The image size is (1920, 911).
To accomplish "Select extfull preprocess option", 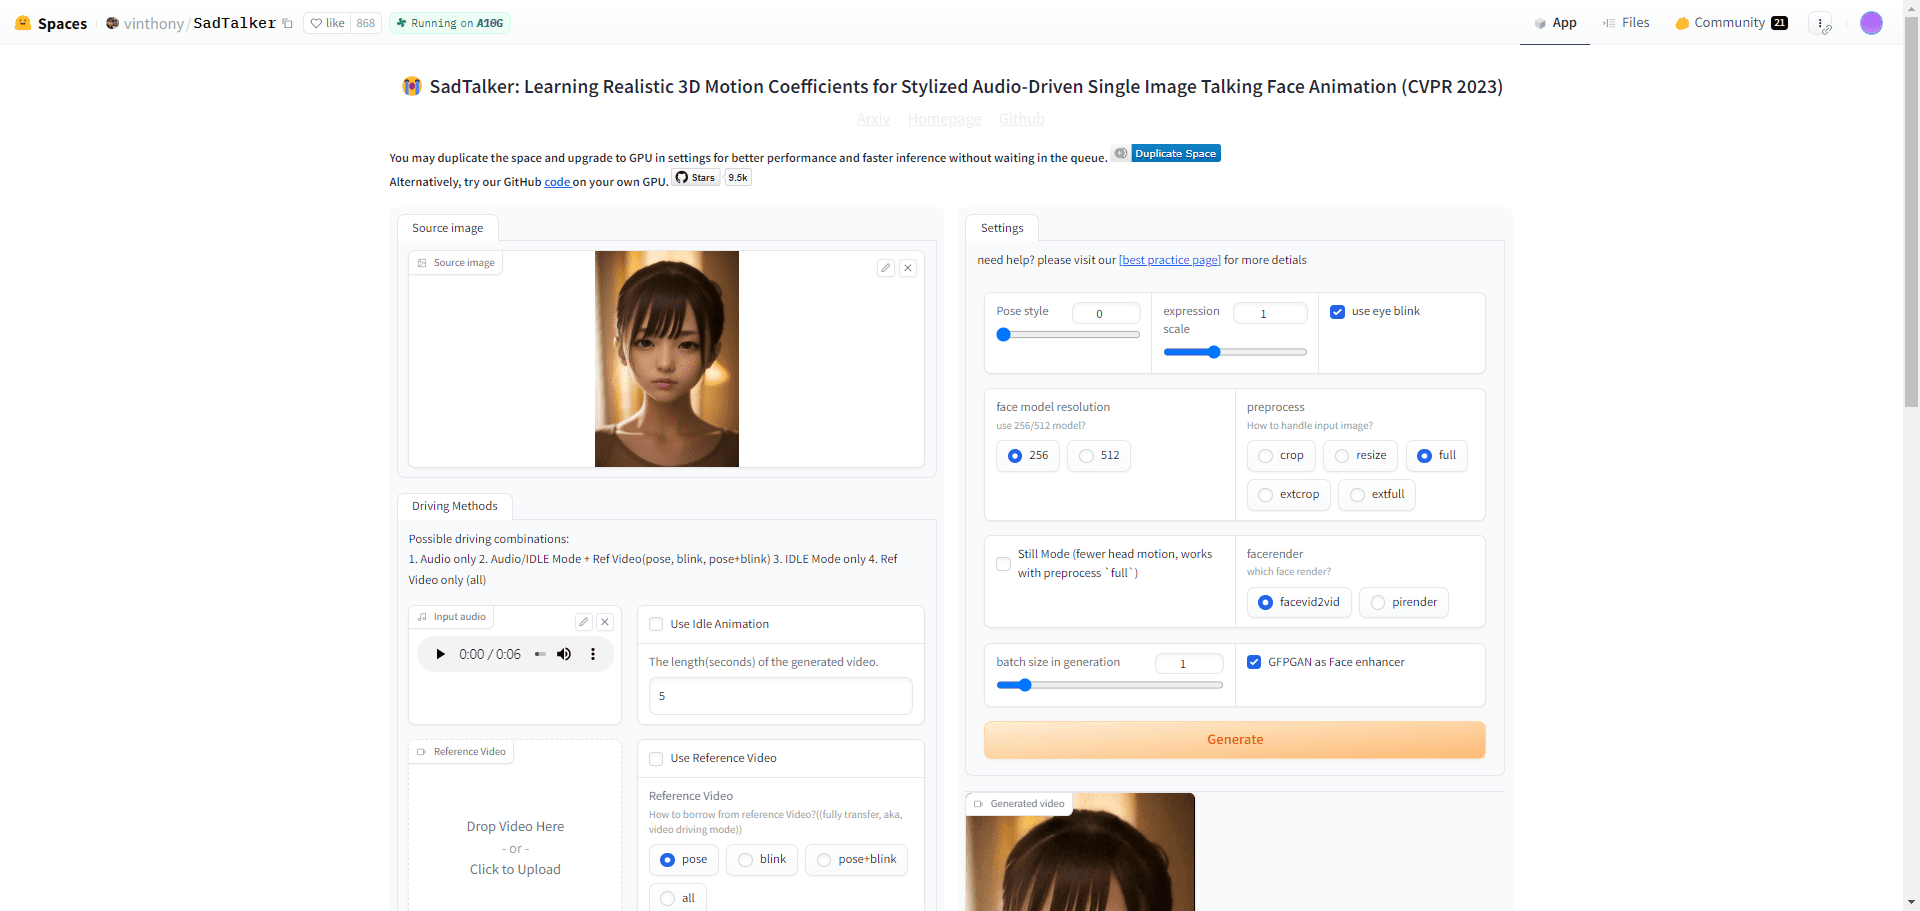I will click(1377, 495).
